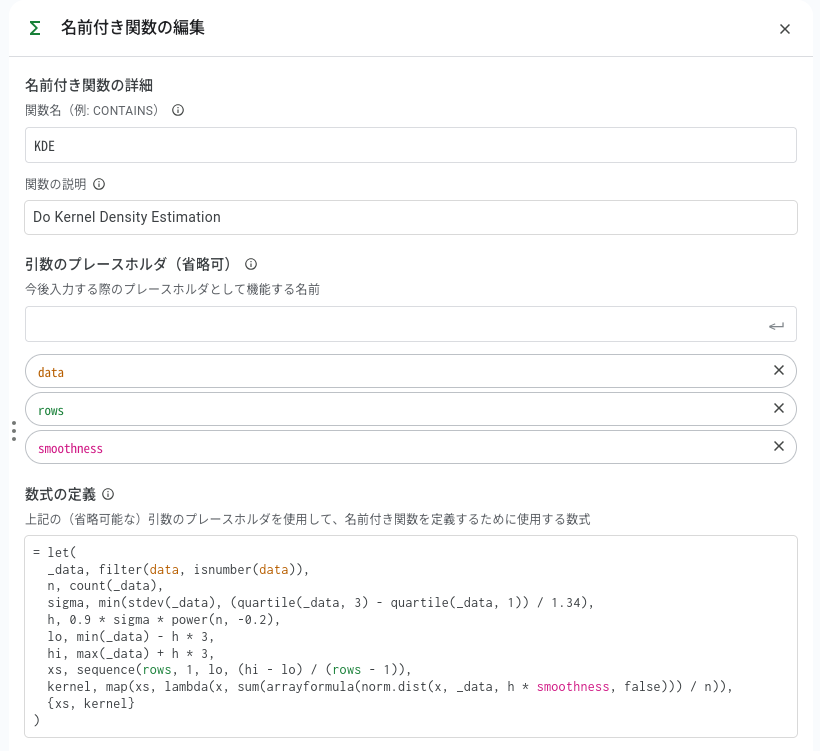Show info for the function description field
The height and width of the screenshot is (751, 820).
pos(99,184)
